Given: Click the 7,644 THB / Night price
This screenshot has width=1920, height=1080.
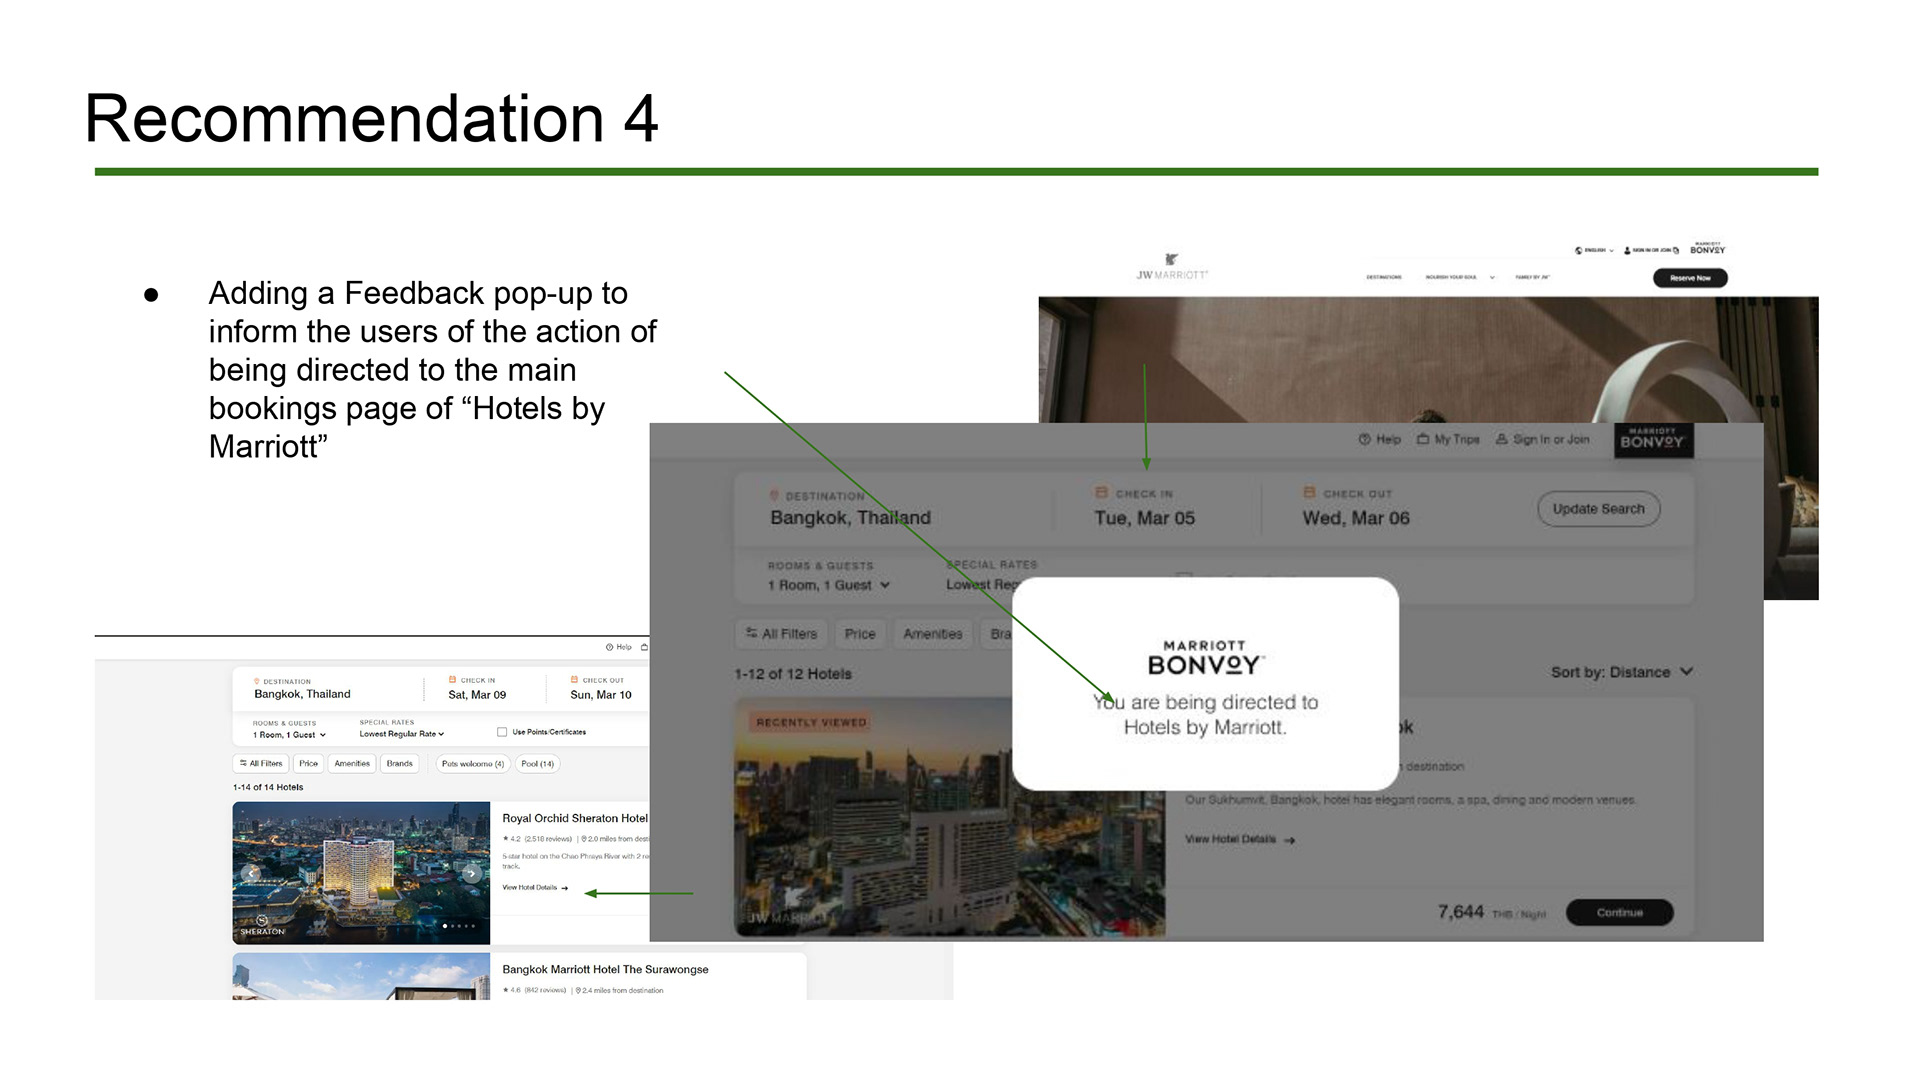Looking at the screenshot, I should pos(1491,912).
